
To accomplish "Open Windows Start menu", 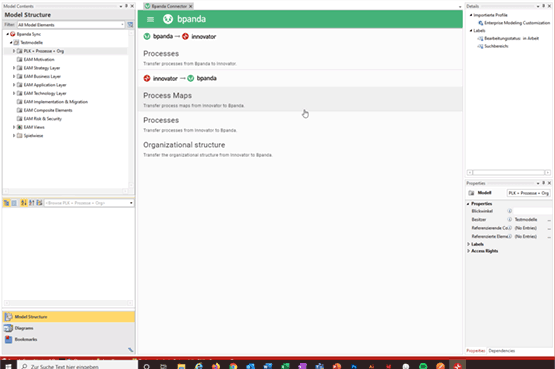I will [8, 366].
